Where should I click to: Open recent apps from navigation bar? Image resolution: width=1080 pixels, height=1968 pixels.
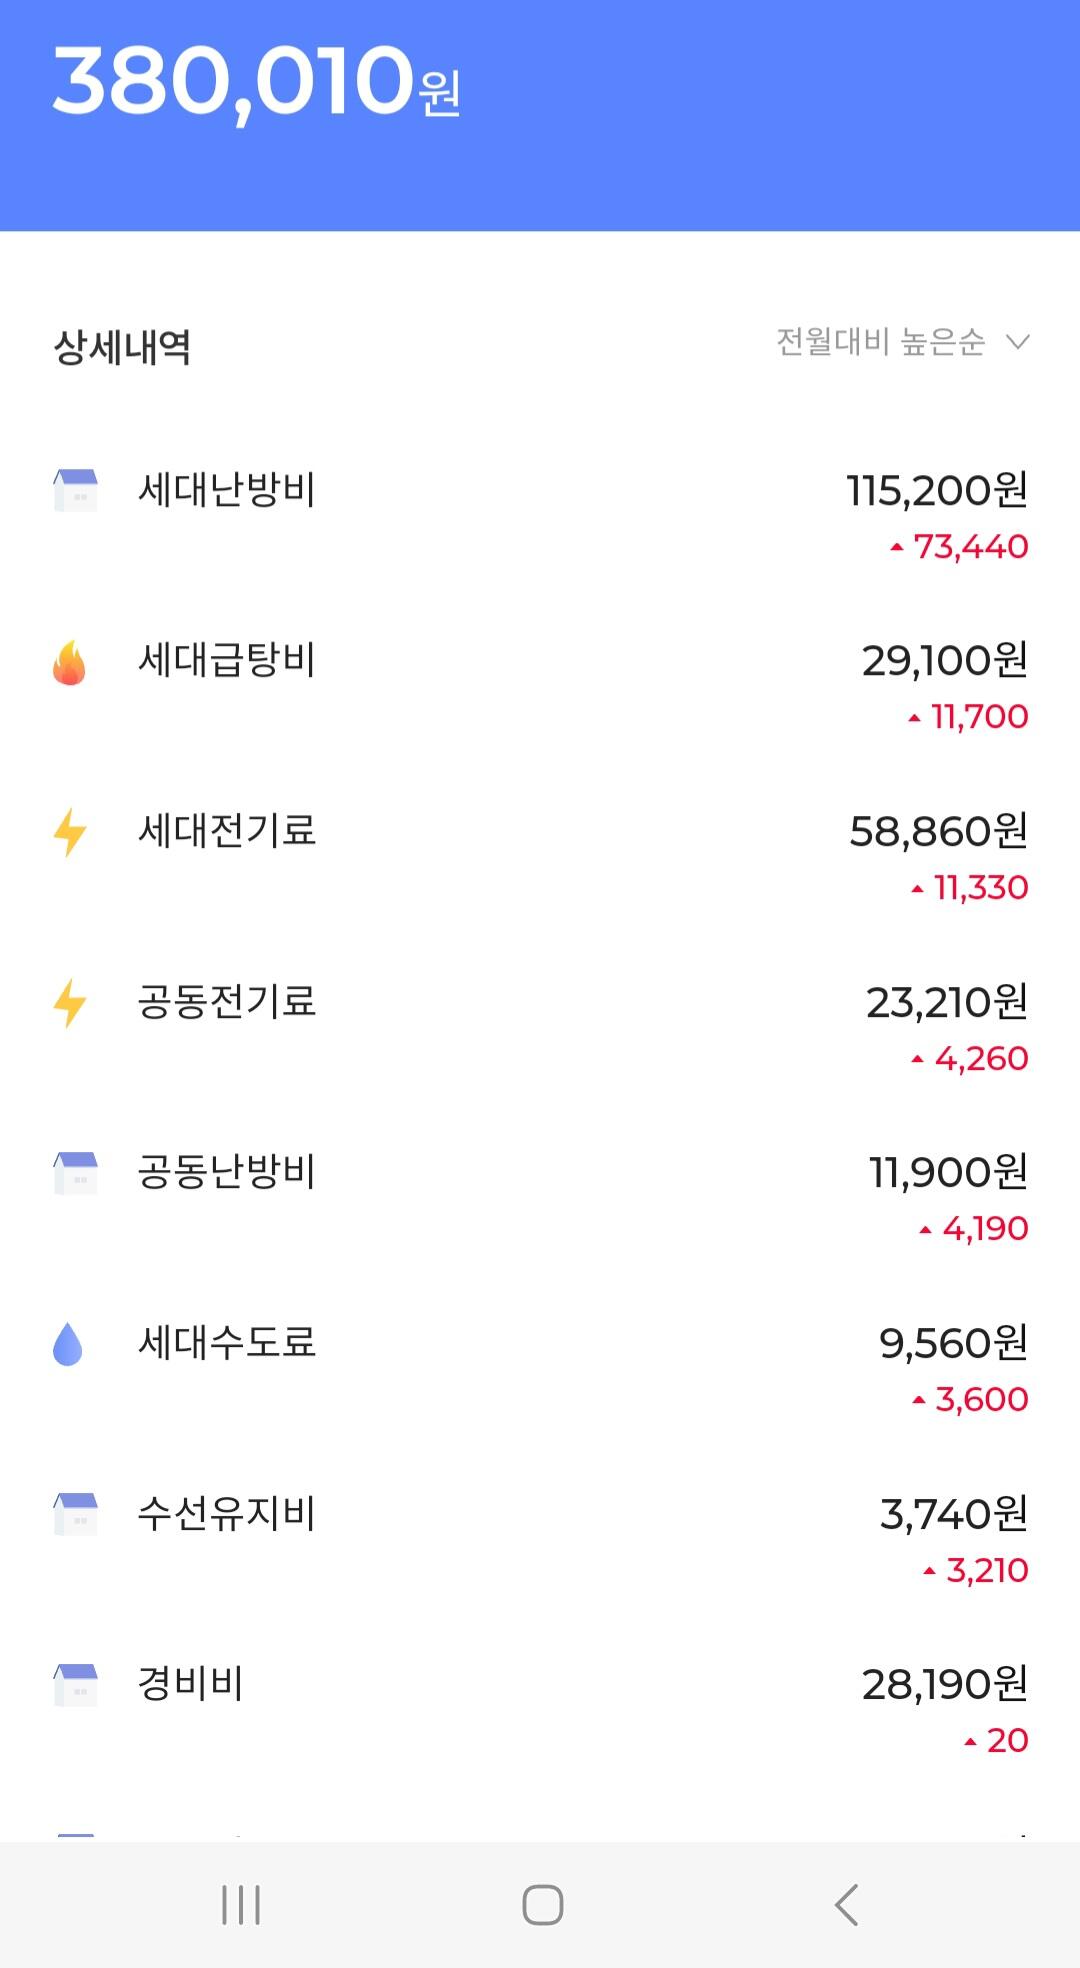(x=241, y=1905)
